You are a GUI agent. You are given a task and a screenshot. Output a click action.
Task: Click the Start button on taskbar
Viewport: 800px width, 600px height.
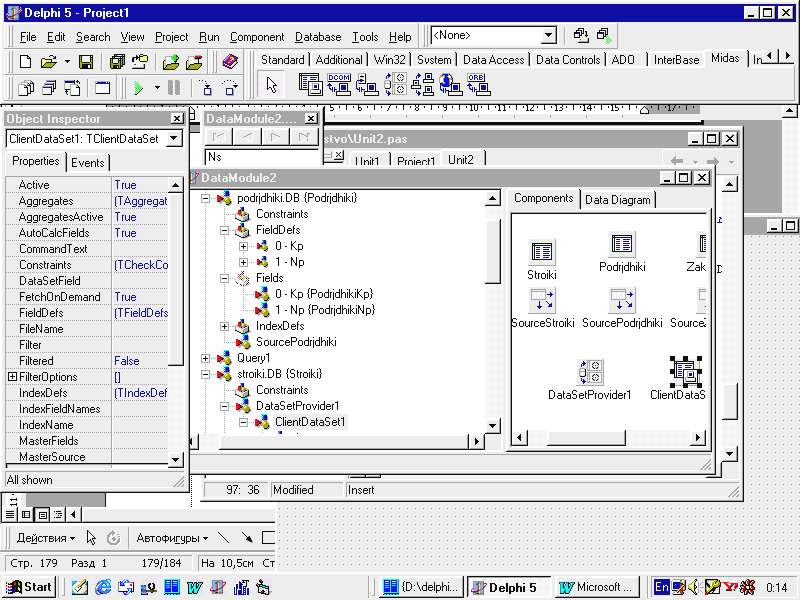coord(29,587)
